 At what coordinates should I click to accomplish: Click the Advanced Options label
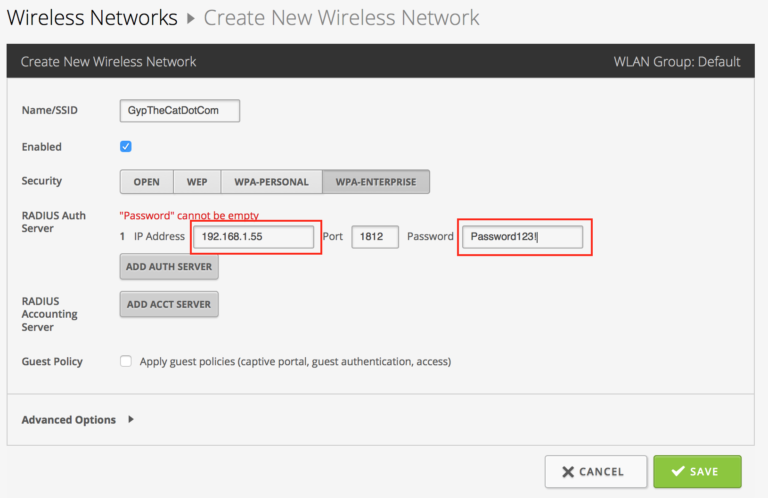click(69, 420)
